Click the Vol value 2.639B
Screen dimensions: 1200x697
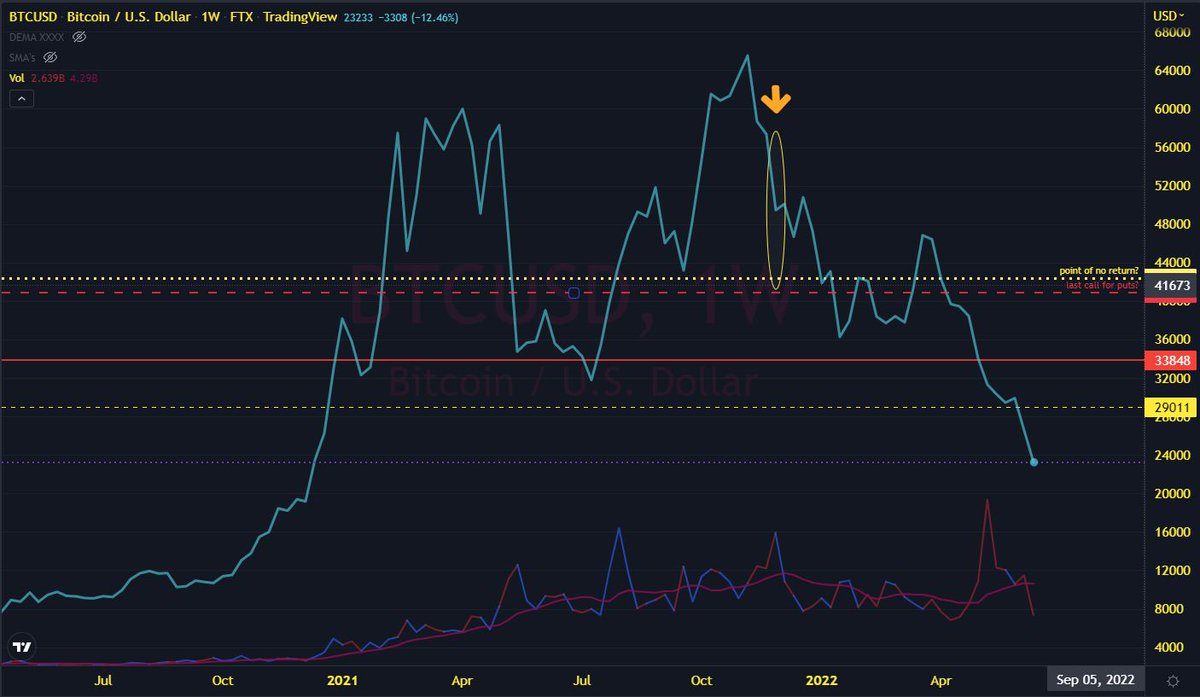coord(49,77)
